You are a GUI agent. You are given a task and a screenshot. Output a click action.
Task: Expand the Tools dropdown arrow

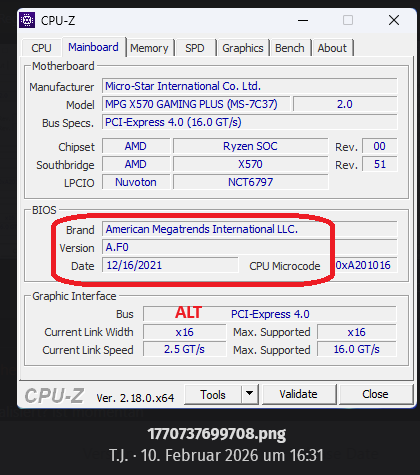coord(250,393)
